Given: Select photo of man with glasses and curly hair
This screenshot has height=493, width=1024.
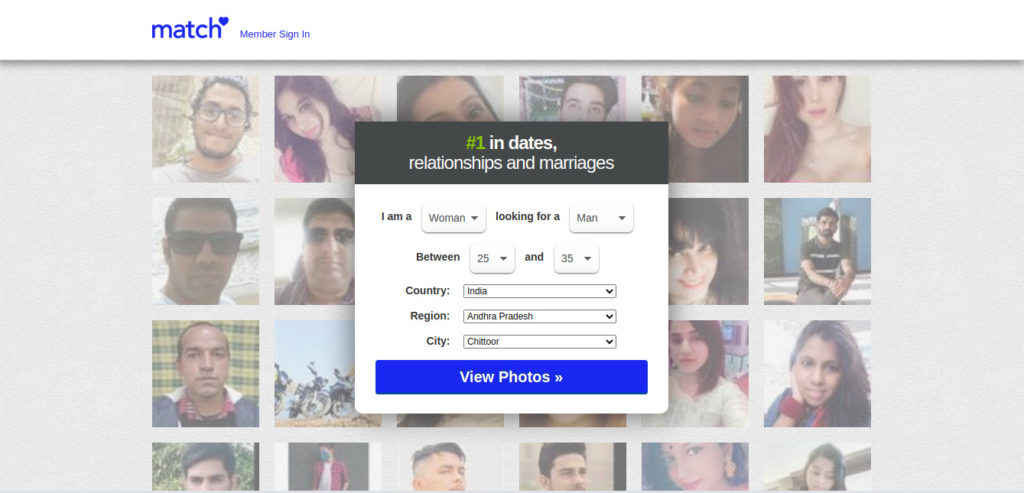Looking at the screenshot, I should pyautogui.click(x=206, y=129).
